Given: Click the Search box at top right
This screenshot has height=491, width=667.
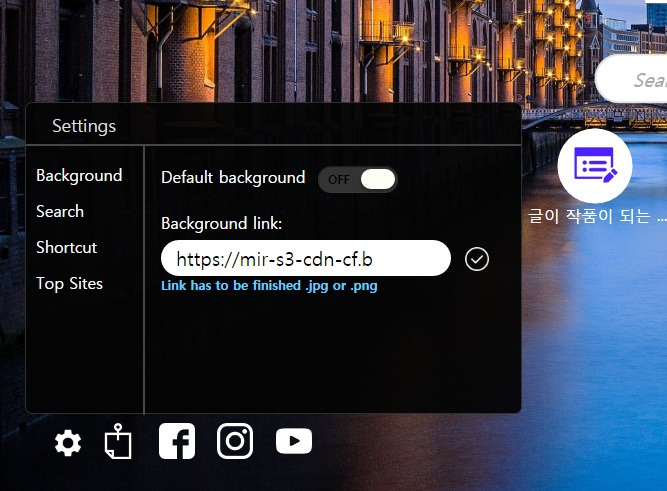Looking at the screenshot, I should [x=631, y=79].
